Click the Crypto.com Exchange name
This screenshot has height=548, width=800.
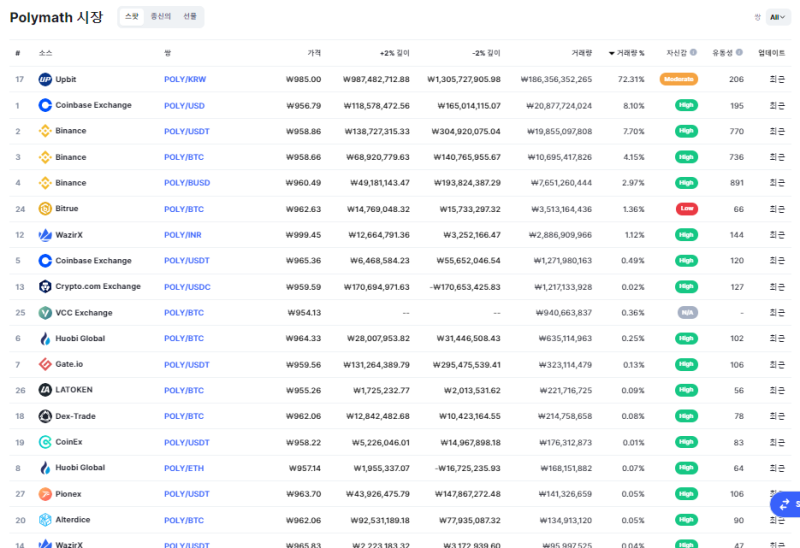[x=98, y=286]
